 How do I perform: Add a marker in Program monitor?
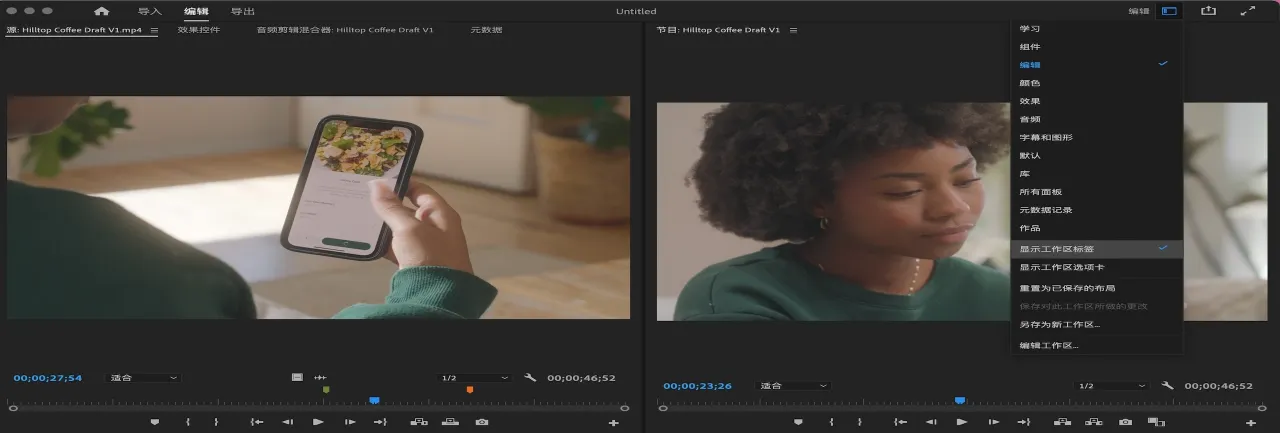point(798,422)
